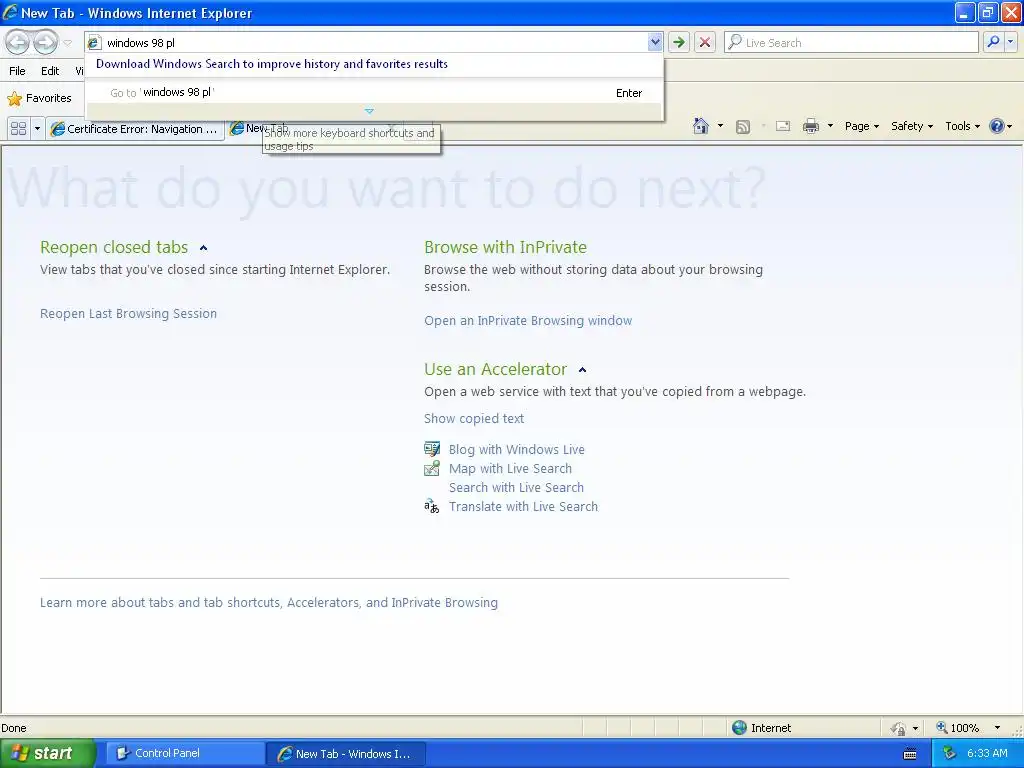Open the search provider dropdown arrow
1024x768 pixels.
pos(1010,42)
